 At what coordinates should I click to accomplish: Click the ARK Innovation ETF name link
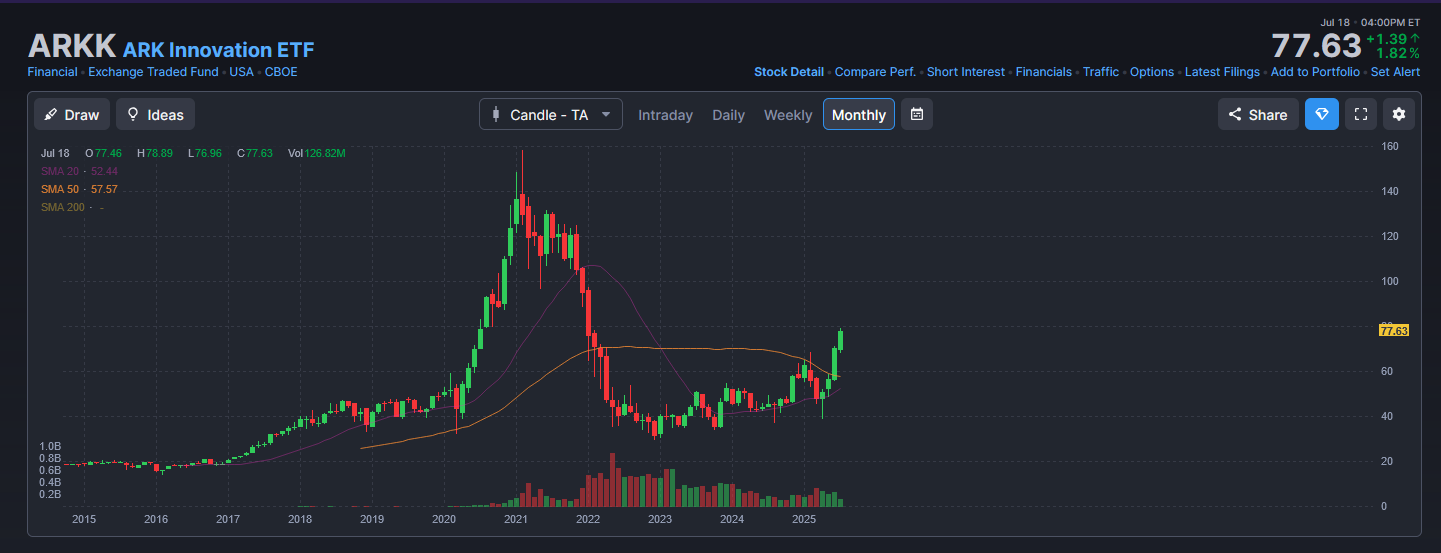[x=218, y=49]
